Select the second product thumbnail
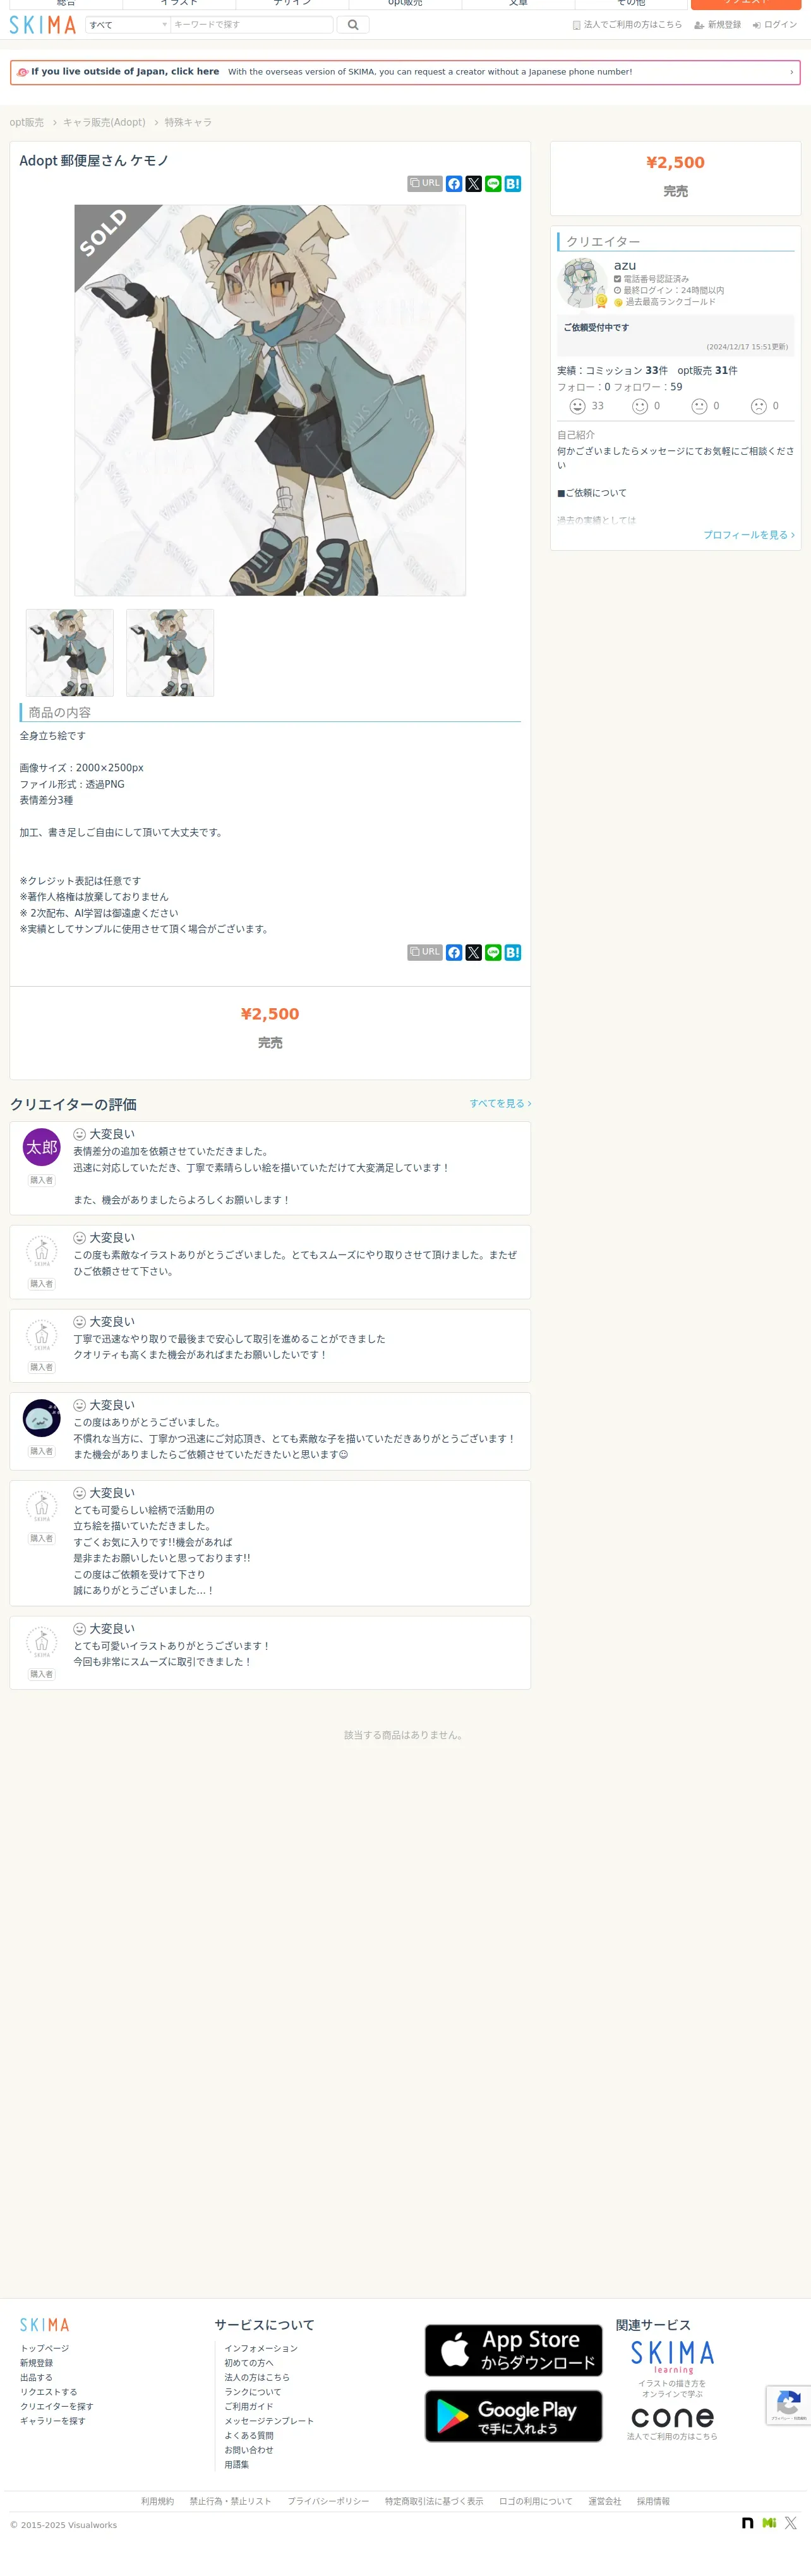 pyautogui.click(x=170, y=653)
